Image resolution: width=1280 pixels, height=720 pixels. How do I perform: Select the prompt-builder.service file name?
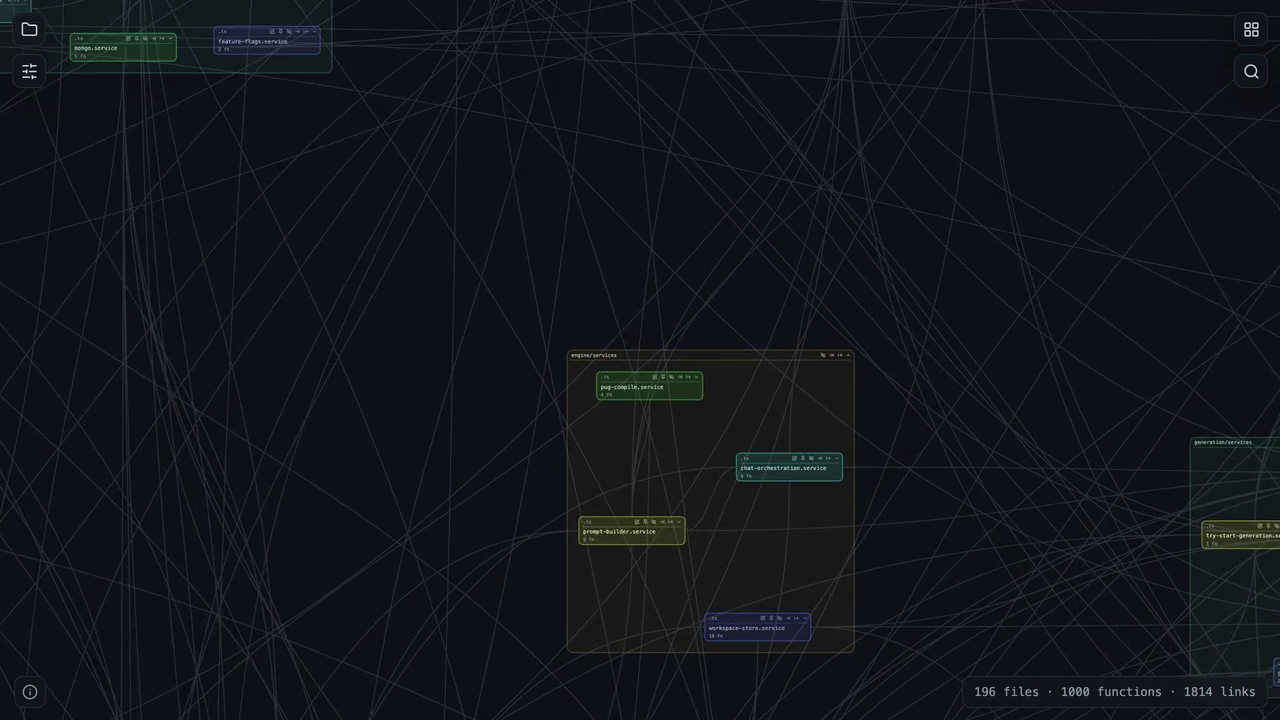(619, 532)
